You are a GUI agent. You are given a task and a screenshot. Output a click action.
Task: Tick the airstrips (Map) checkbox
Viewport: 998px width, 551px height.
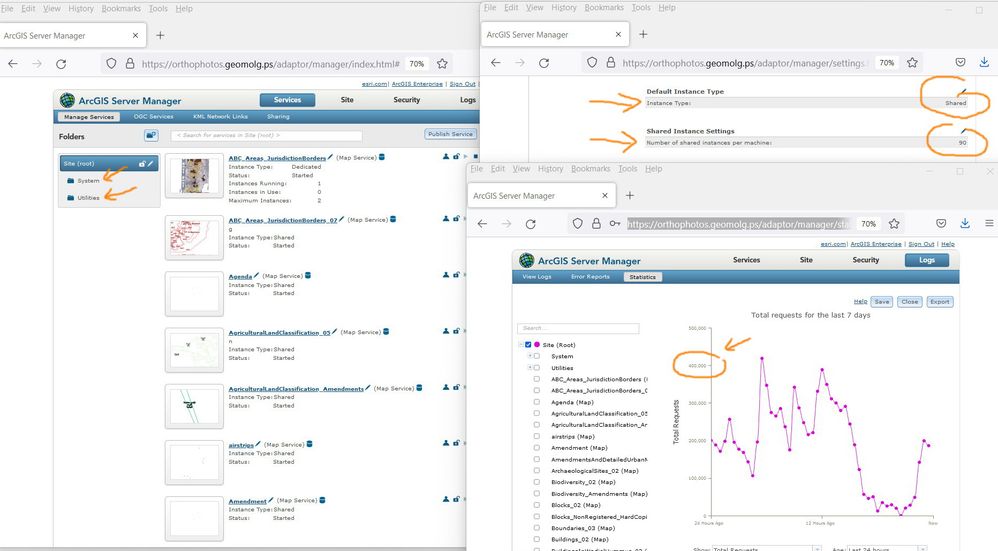[x=537, y=436]
